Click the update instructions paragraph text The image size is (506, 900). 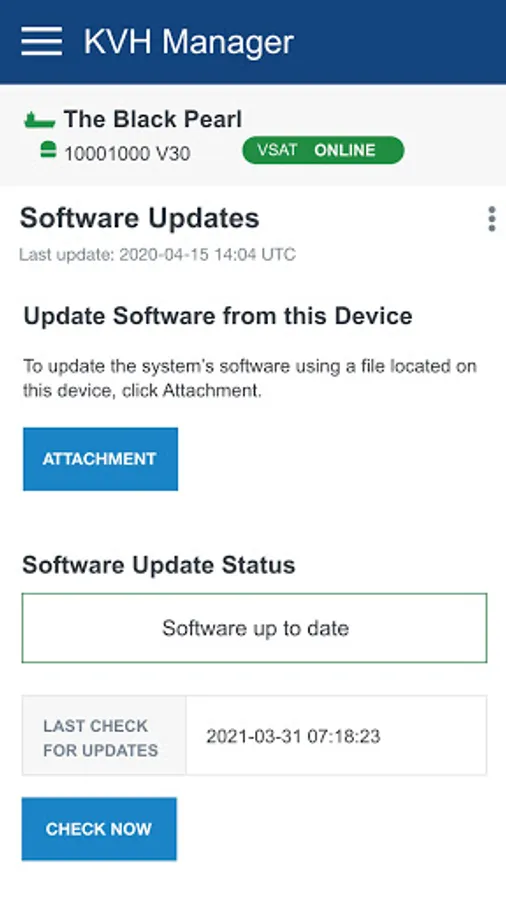(x=250, y=378)
